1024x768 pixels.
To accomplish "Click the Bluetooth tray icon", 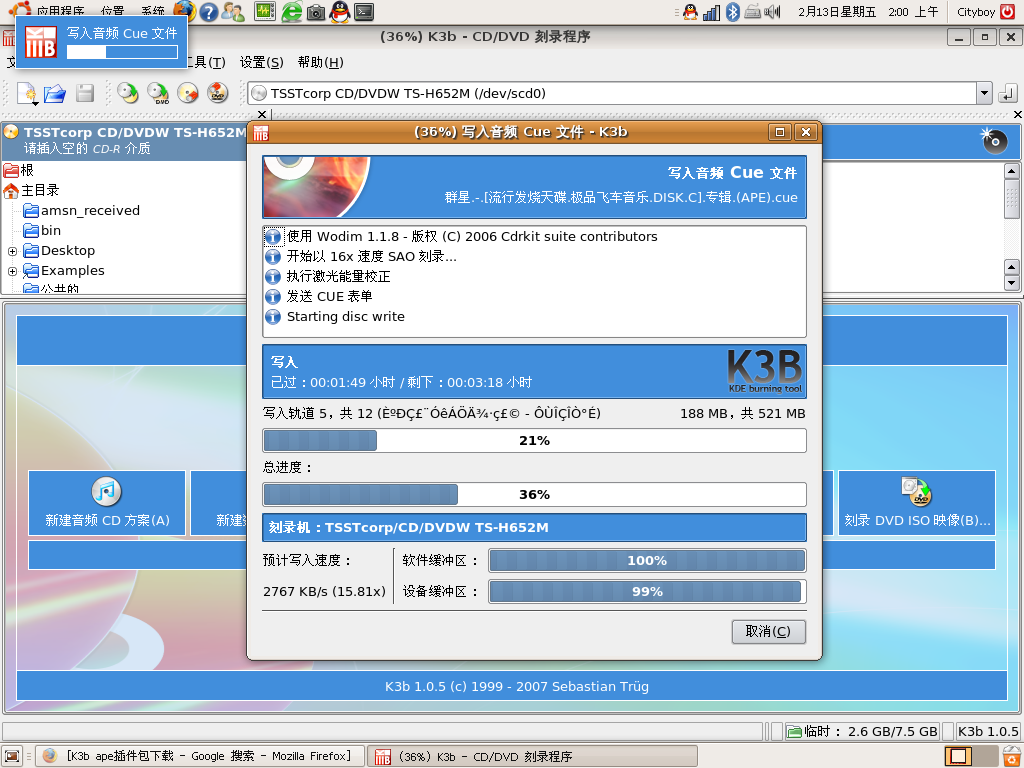I will point(733,12).
